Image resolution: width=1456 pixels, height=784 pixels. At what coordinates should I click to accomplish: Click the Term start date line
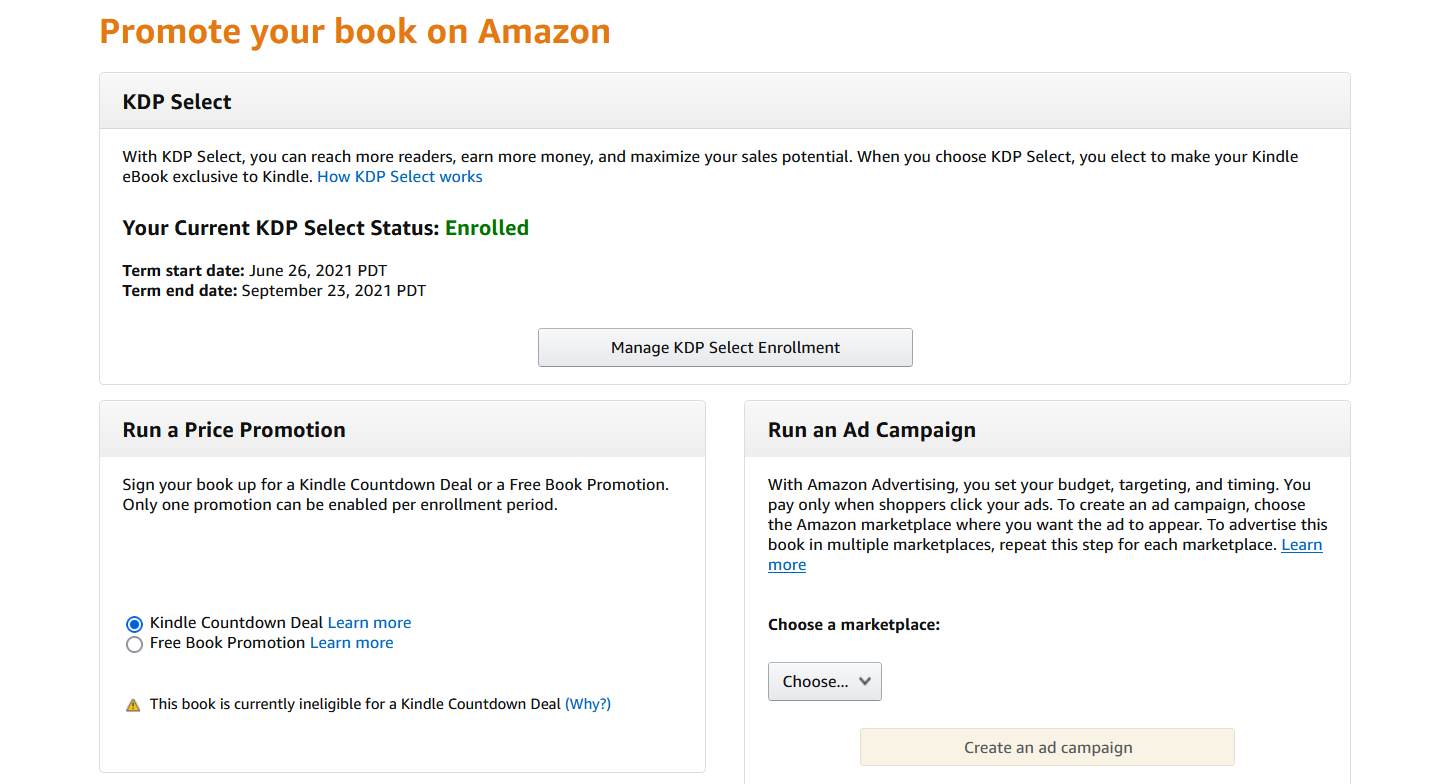[254, 271]
